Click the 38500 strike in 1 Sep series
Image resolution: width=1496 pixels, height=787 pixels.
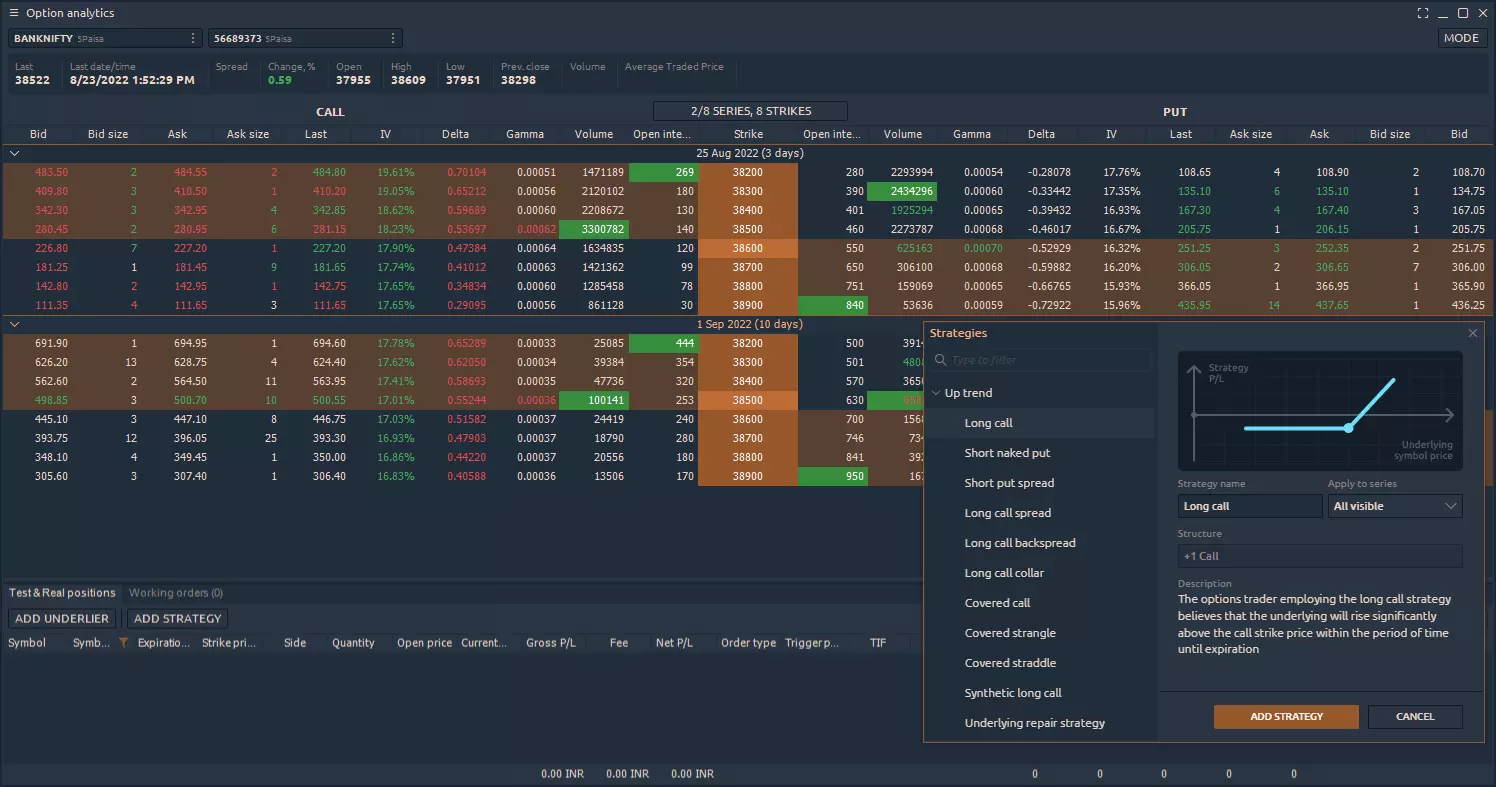[748, 400]
